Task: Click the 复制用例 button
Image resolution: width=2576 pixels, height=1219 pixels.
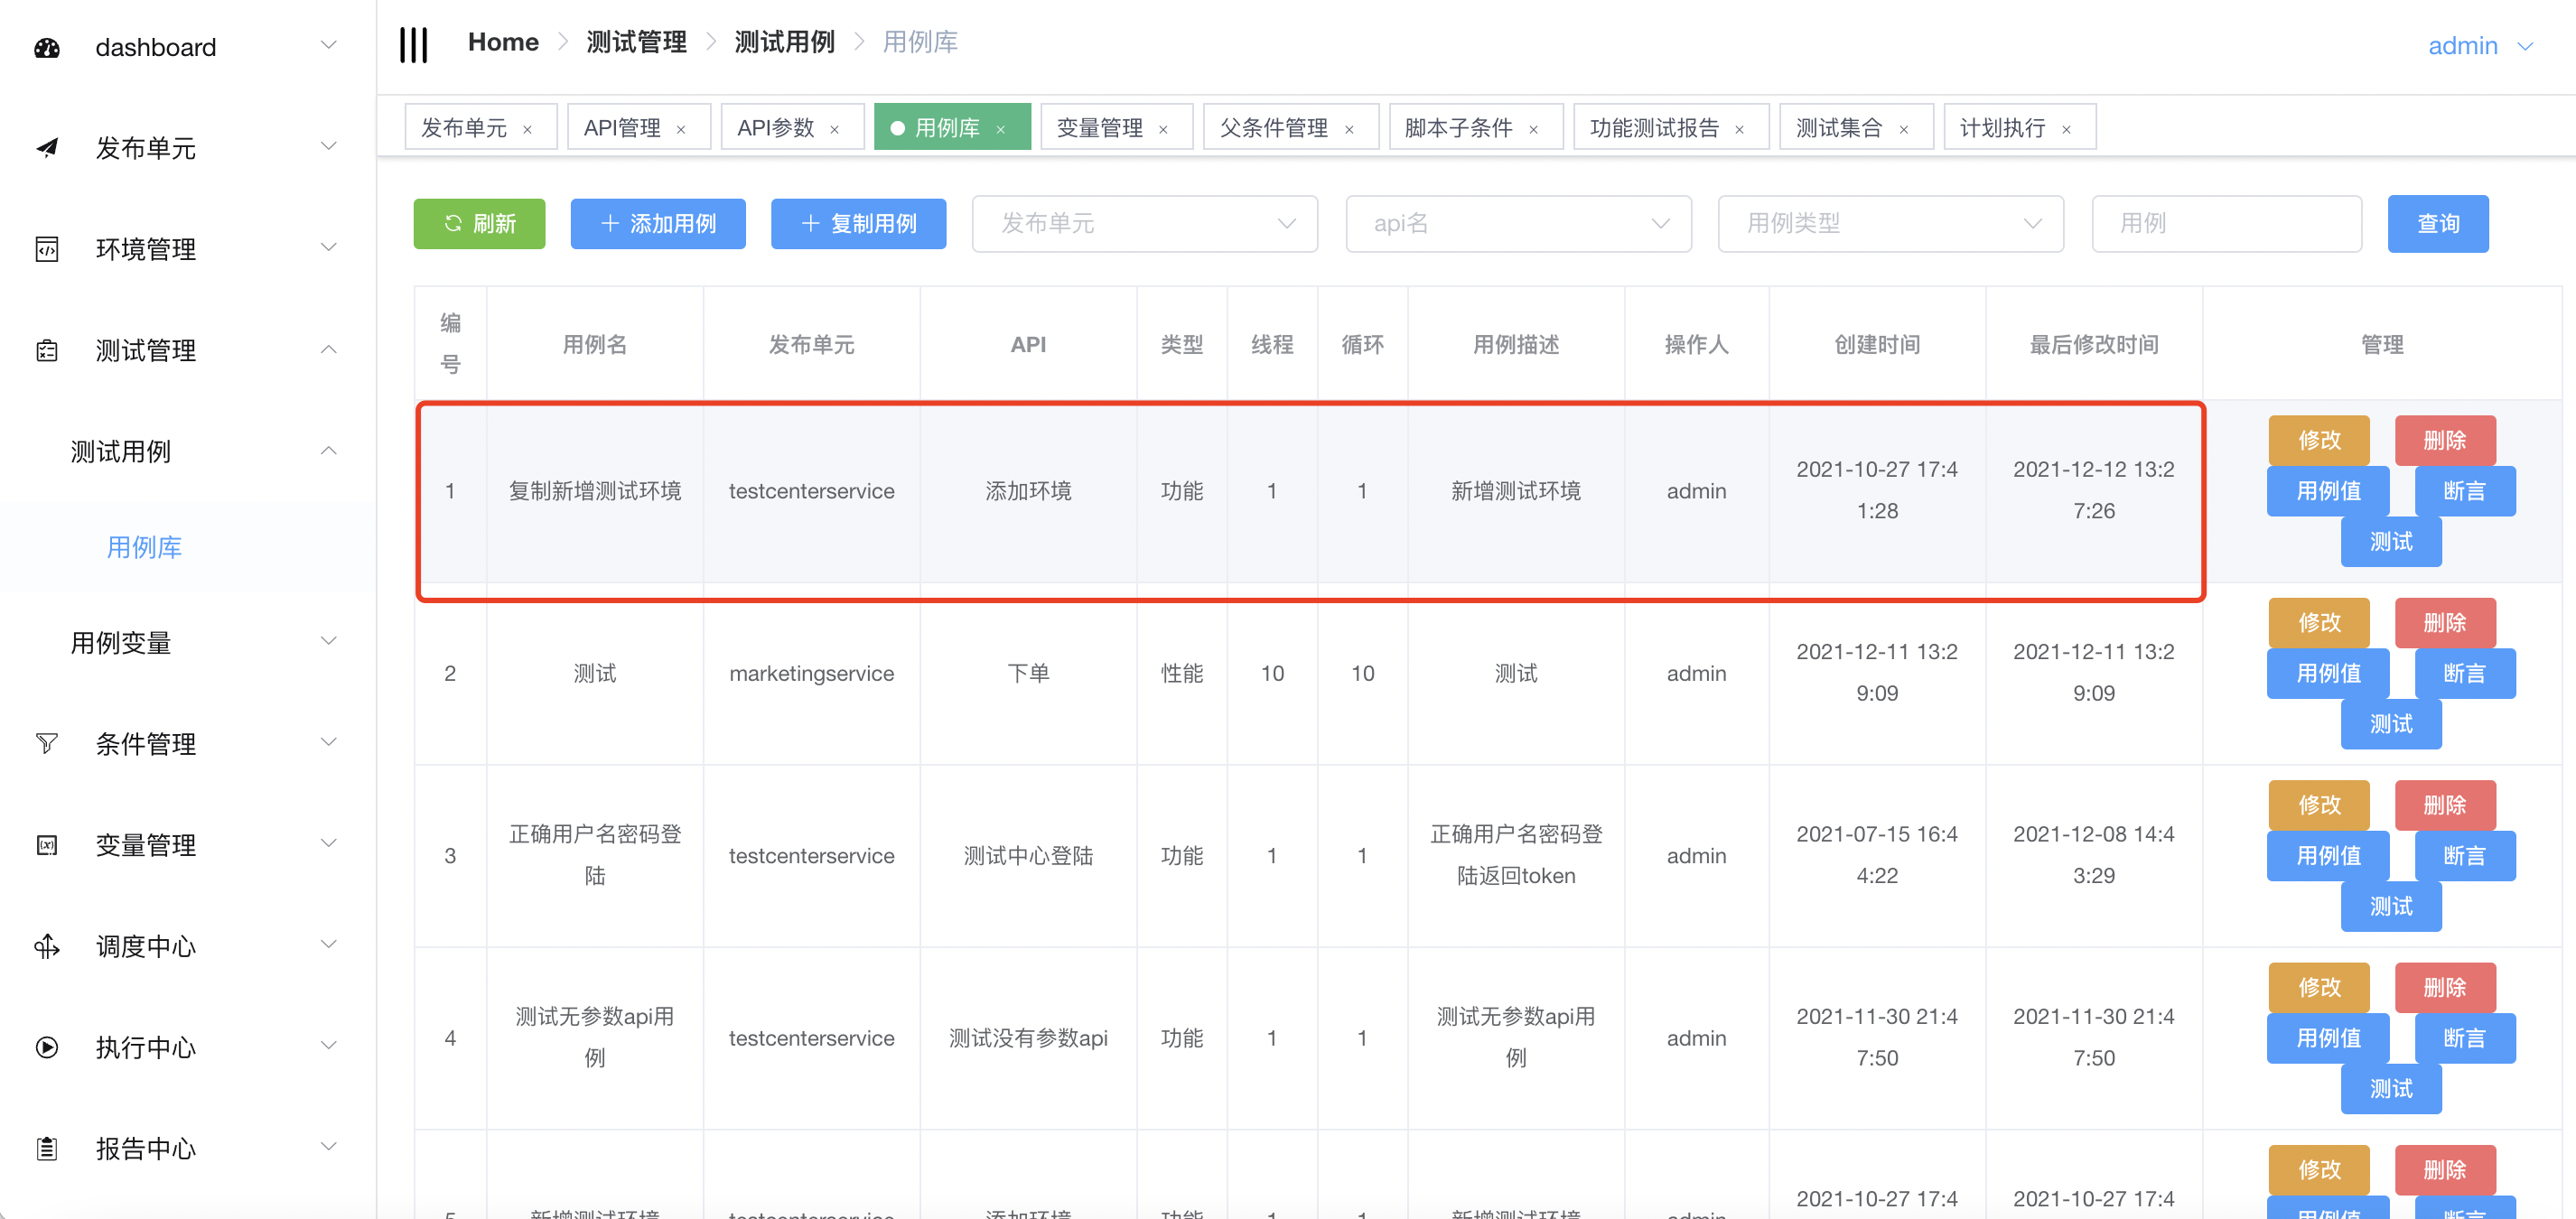Action: (x=858, y=224)
